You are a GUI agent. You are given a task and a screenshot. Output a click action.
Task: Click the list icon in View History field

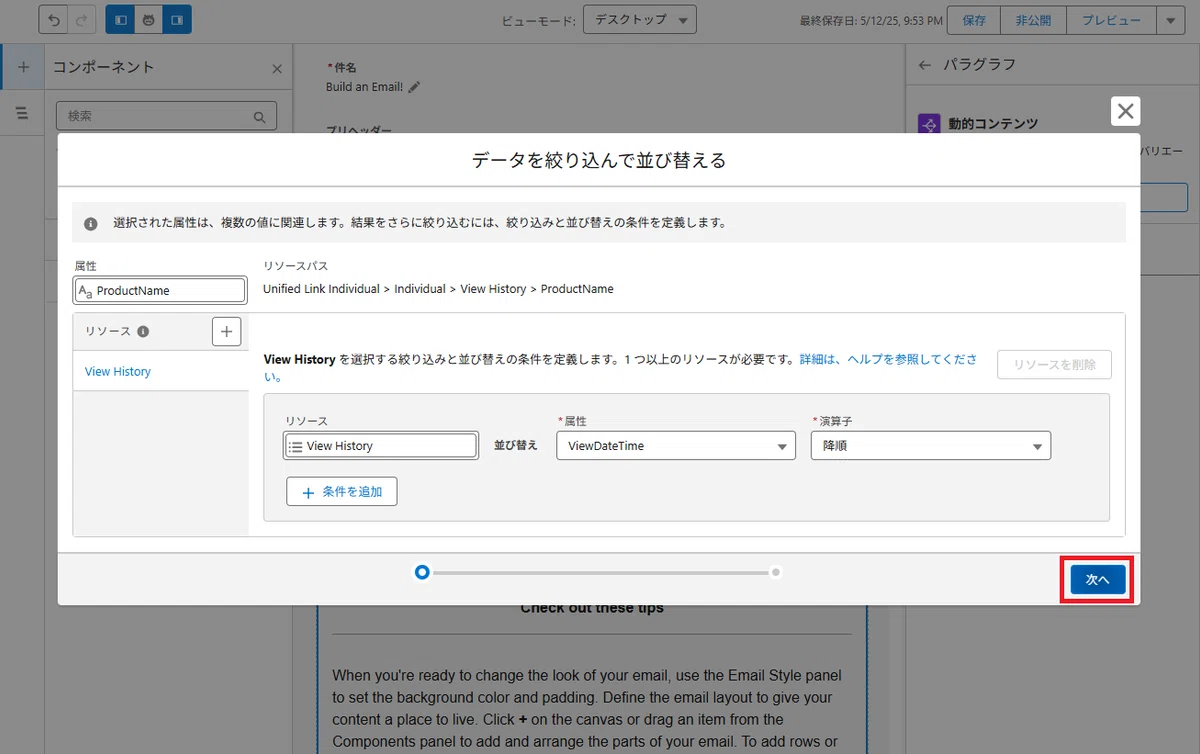[x=295, y=446]
